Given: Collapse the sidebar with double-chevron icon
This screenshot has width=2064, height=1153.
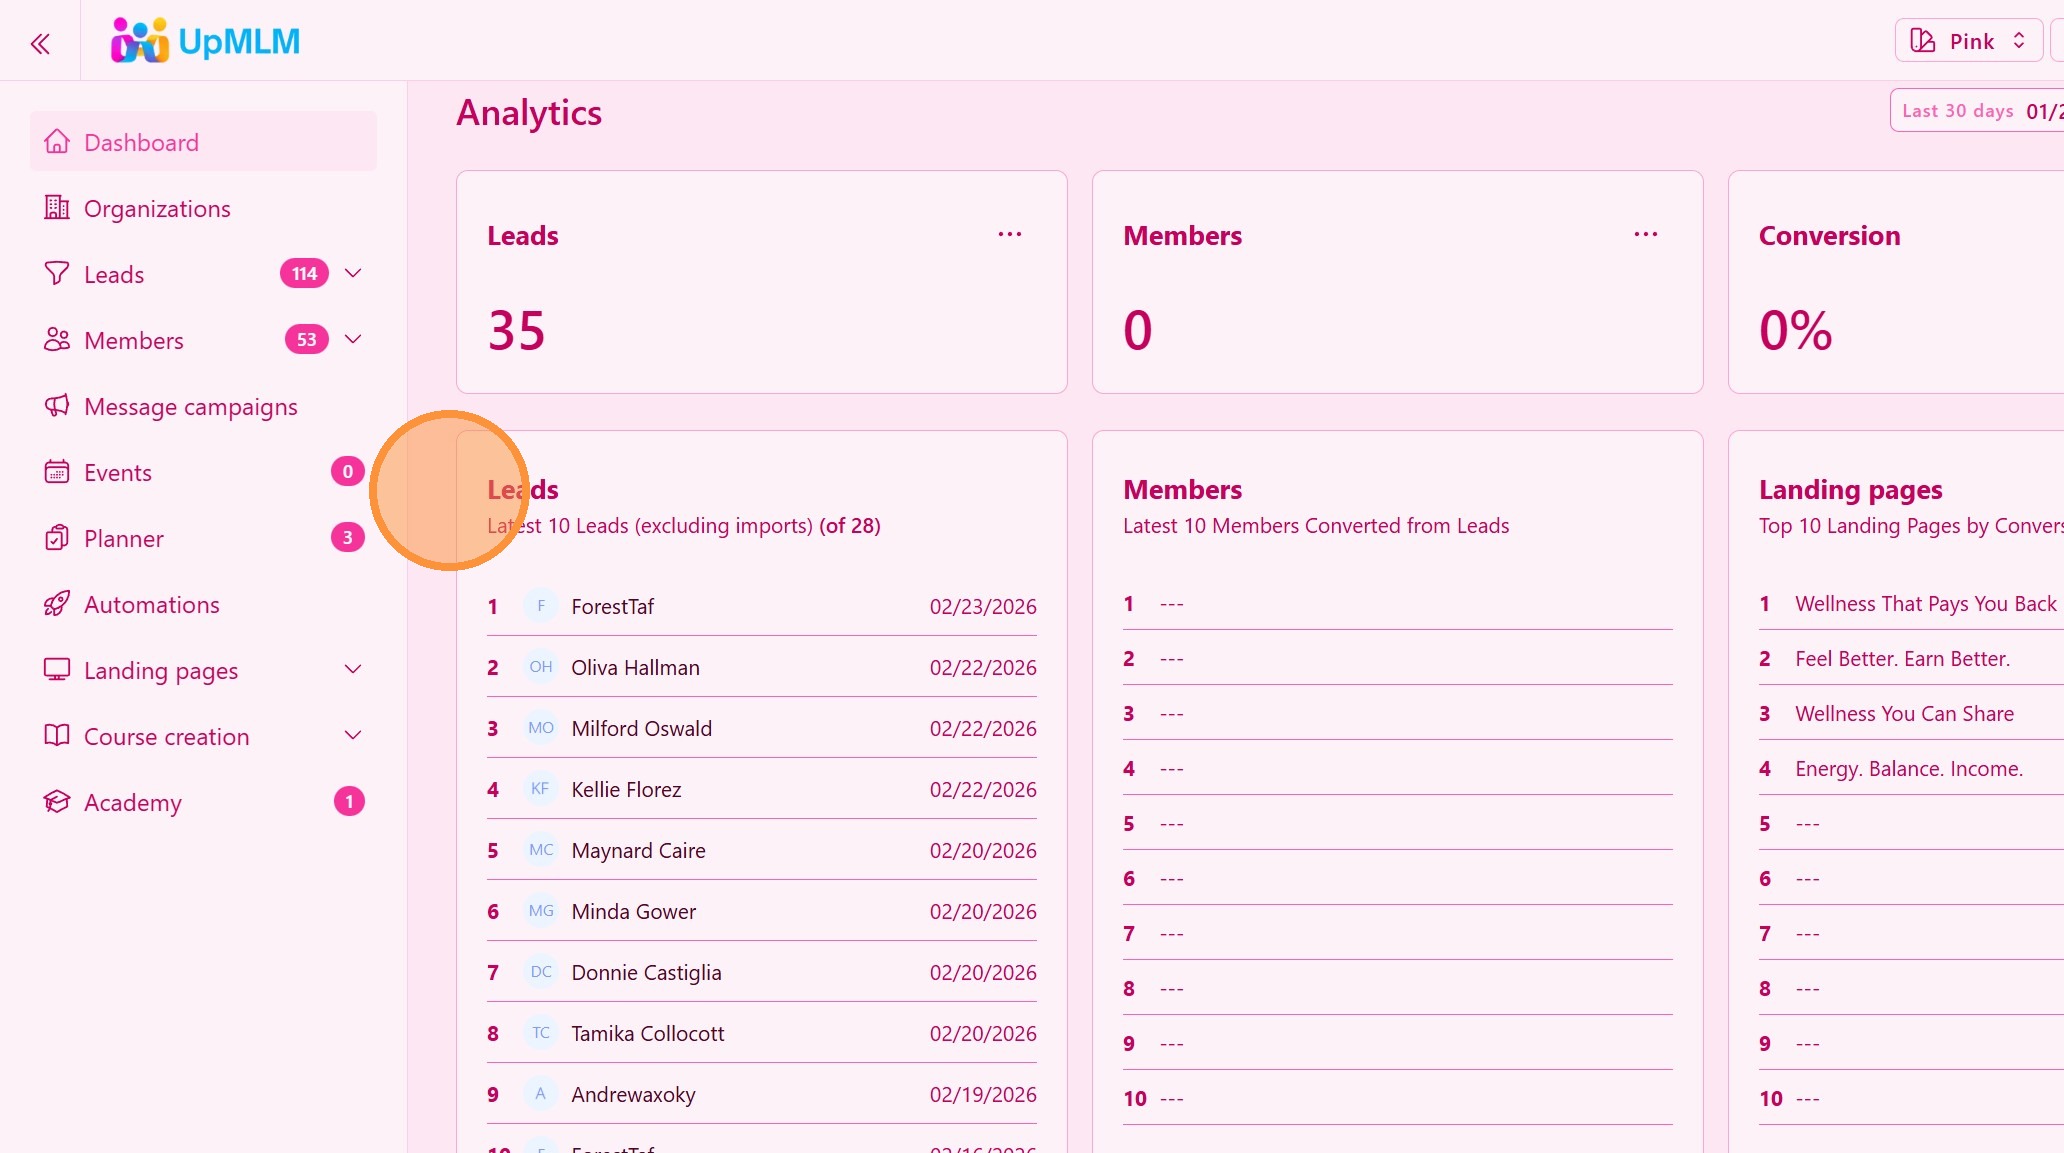Looking at the screenshot, I should pos(40,43).
